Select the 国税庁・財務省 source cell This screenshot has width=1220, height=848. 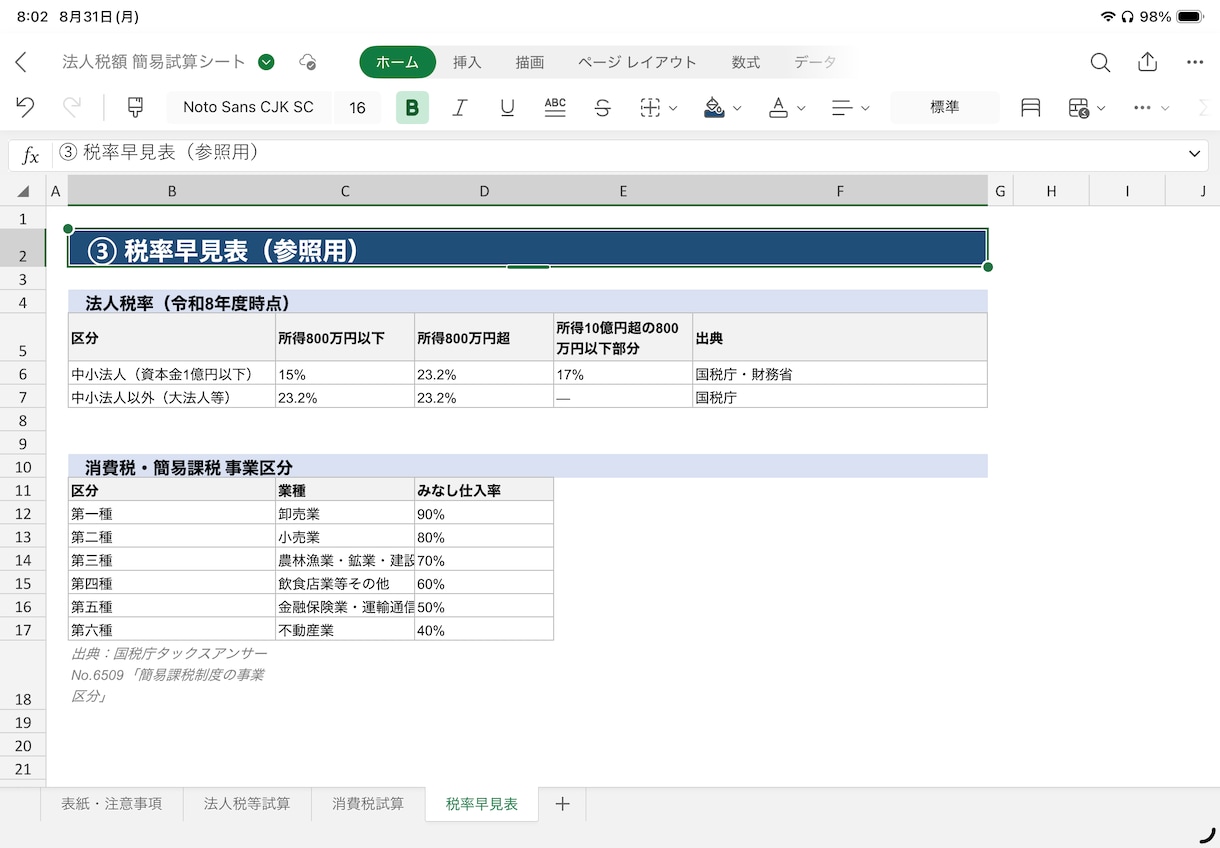point(840,374)
